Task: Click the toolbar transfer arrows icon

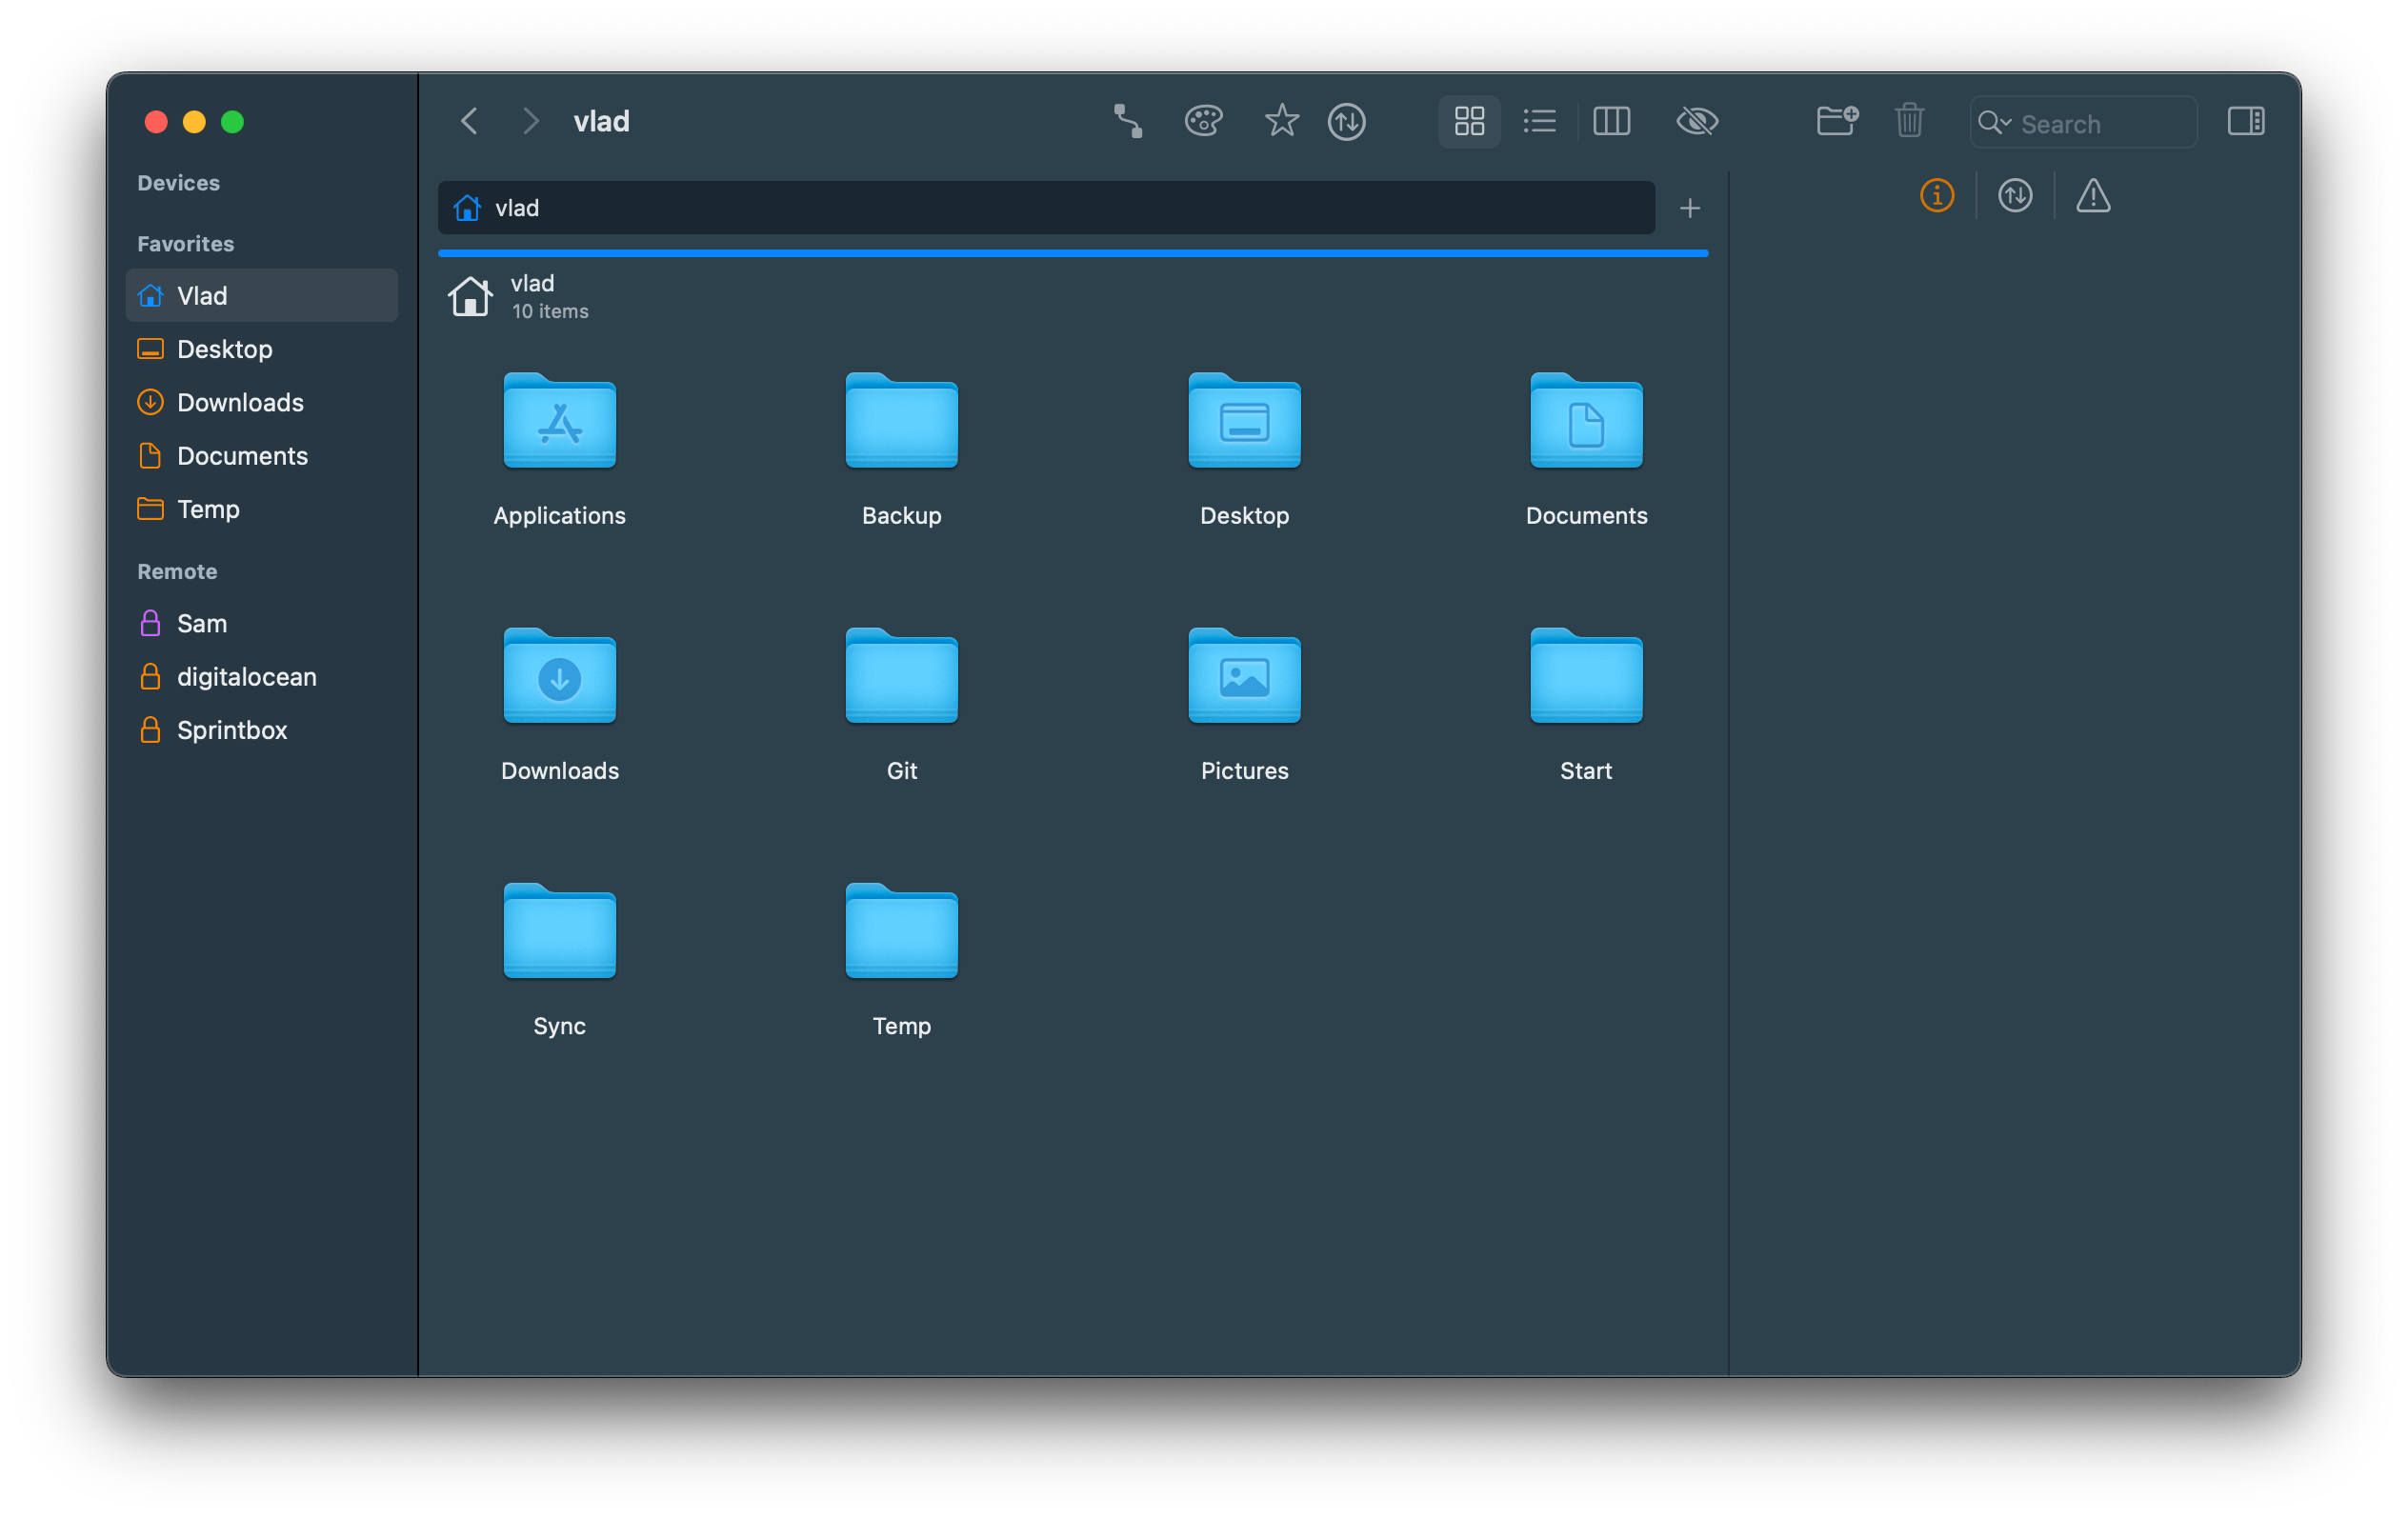Action: [x=1347, y=122]
